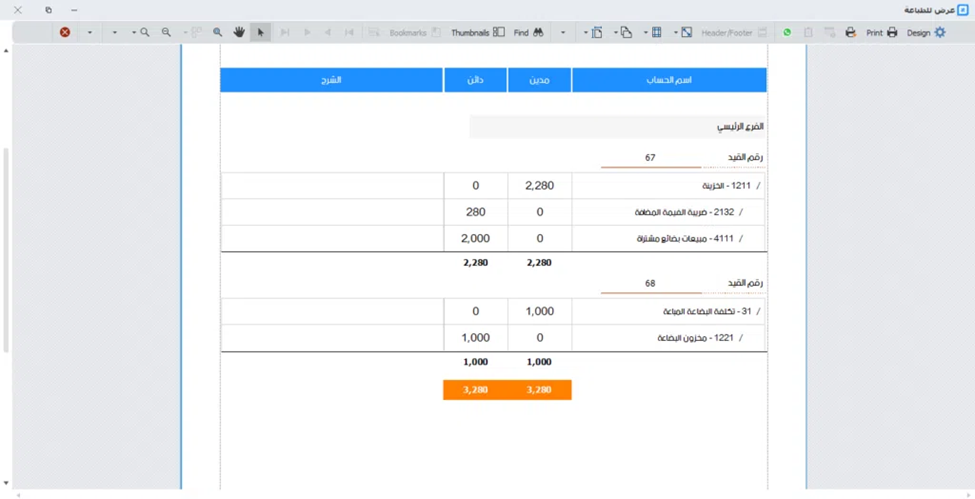Click the Print button
The image size is (975, 499).
pos(881,32)
